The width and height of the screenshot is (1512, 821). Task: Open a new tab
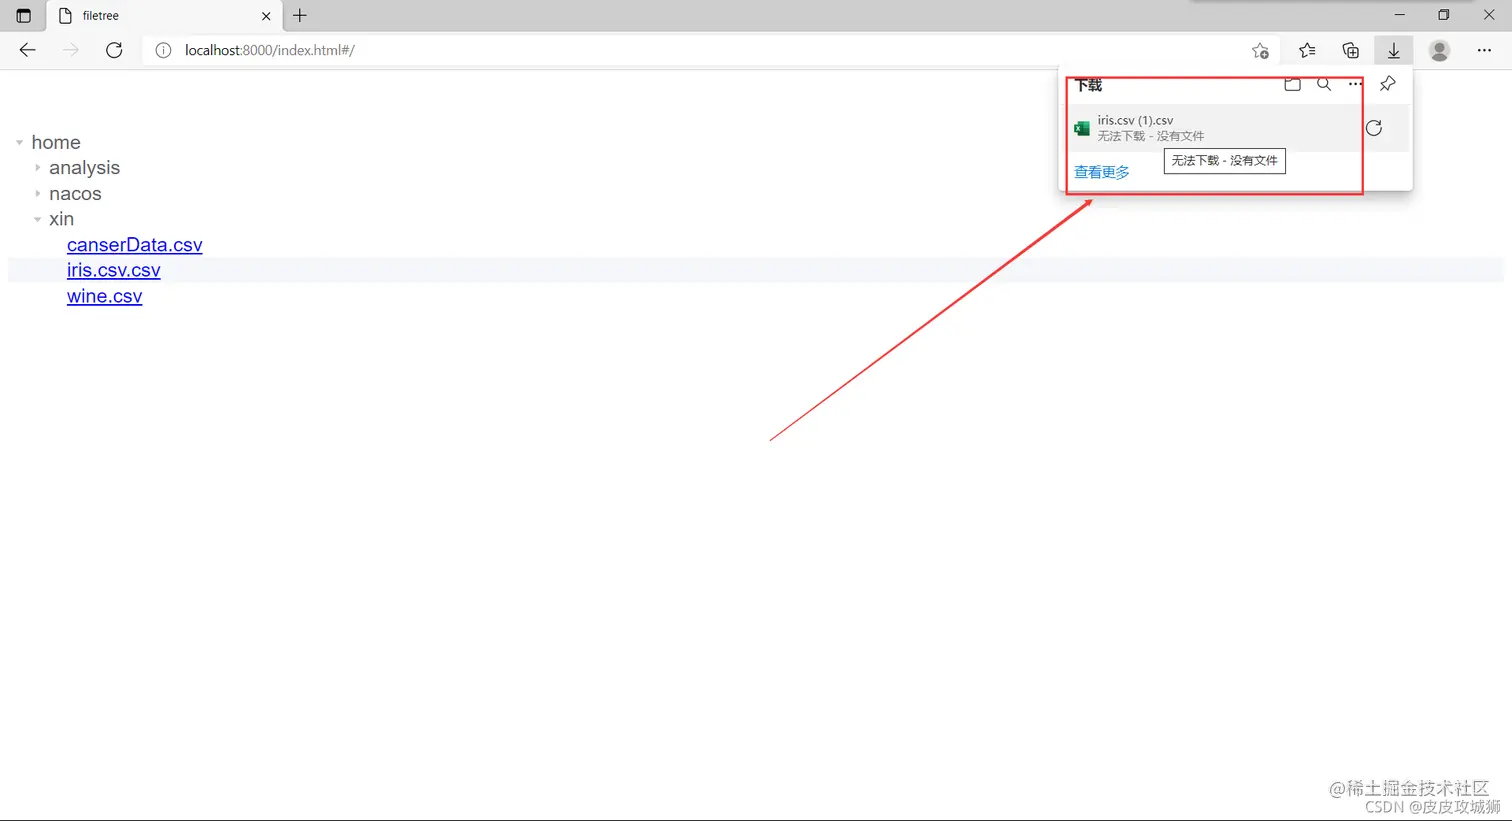[x=300, y=16]
